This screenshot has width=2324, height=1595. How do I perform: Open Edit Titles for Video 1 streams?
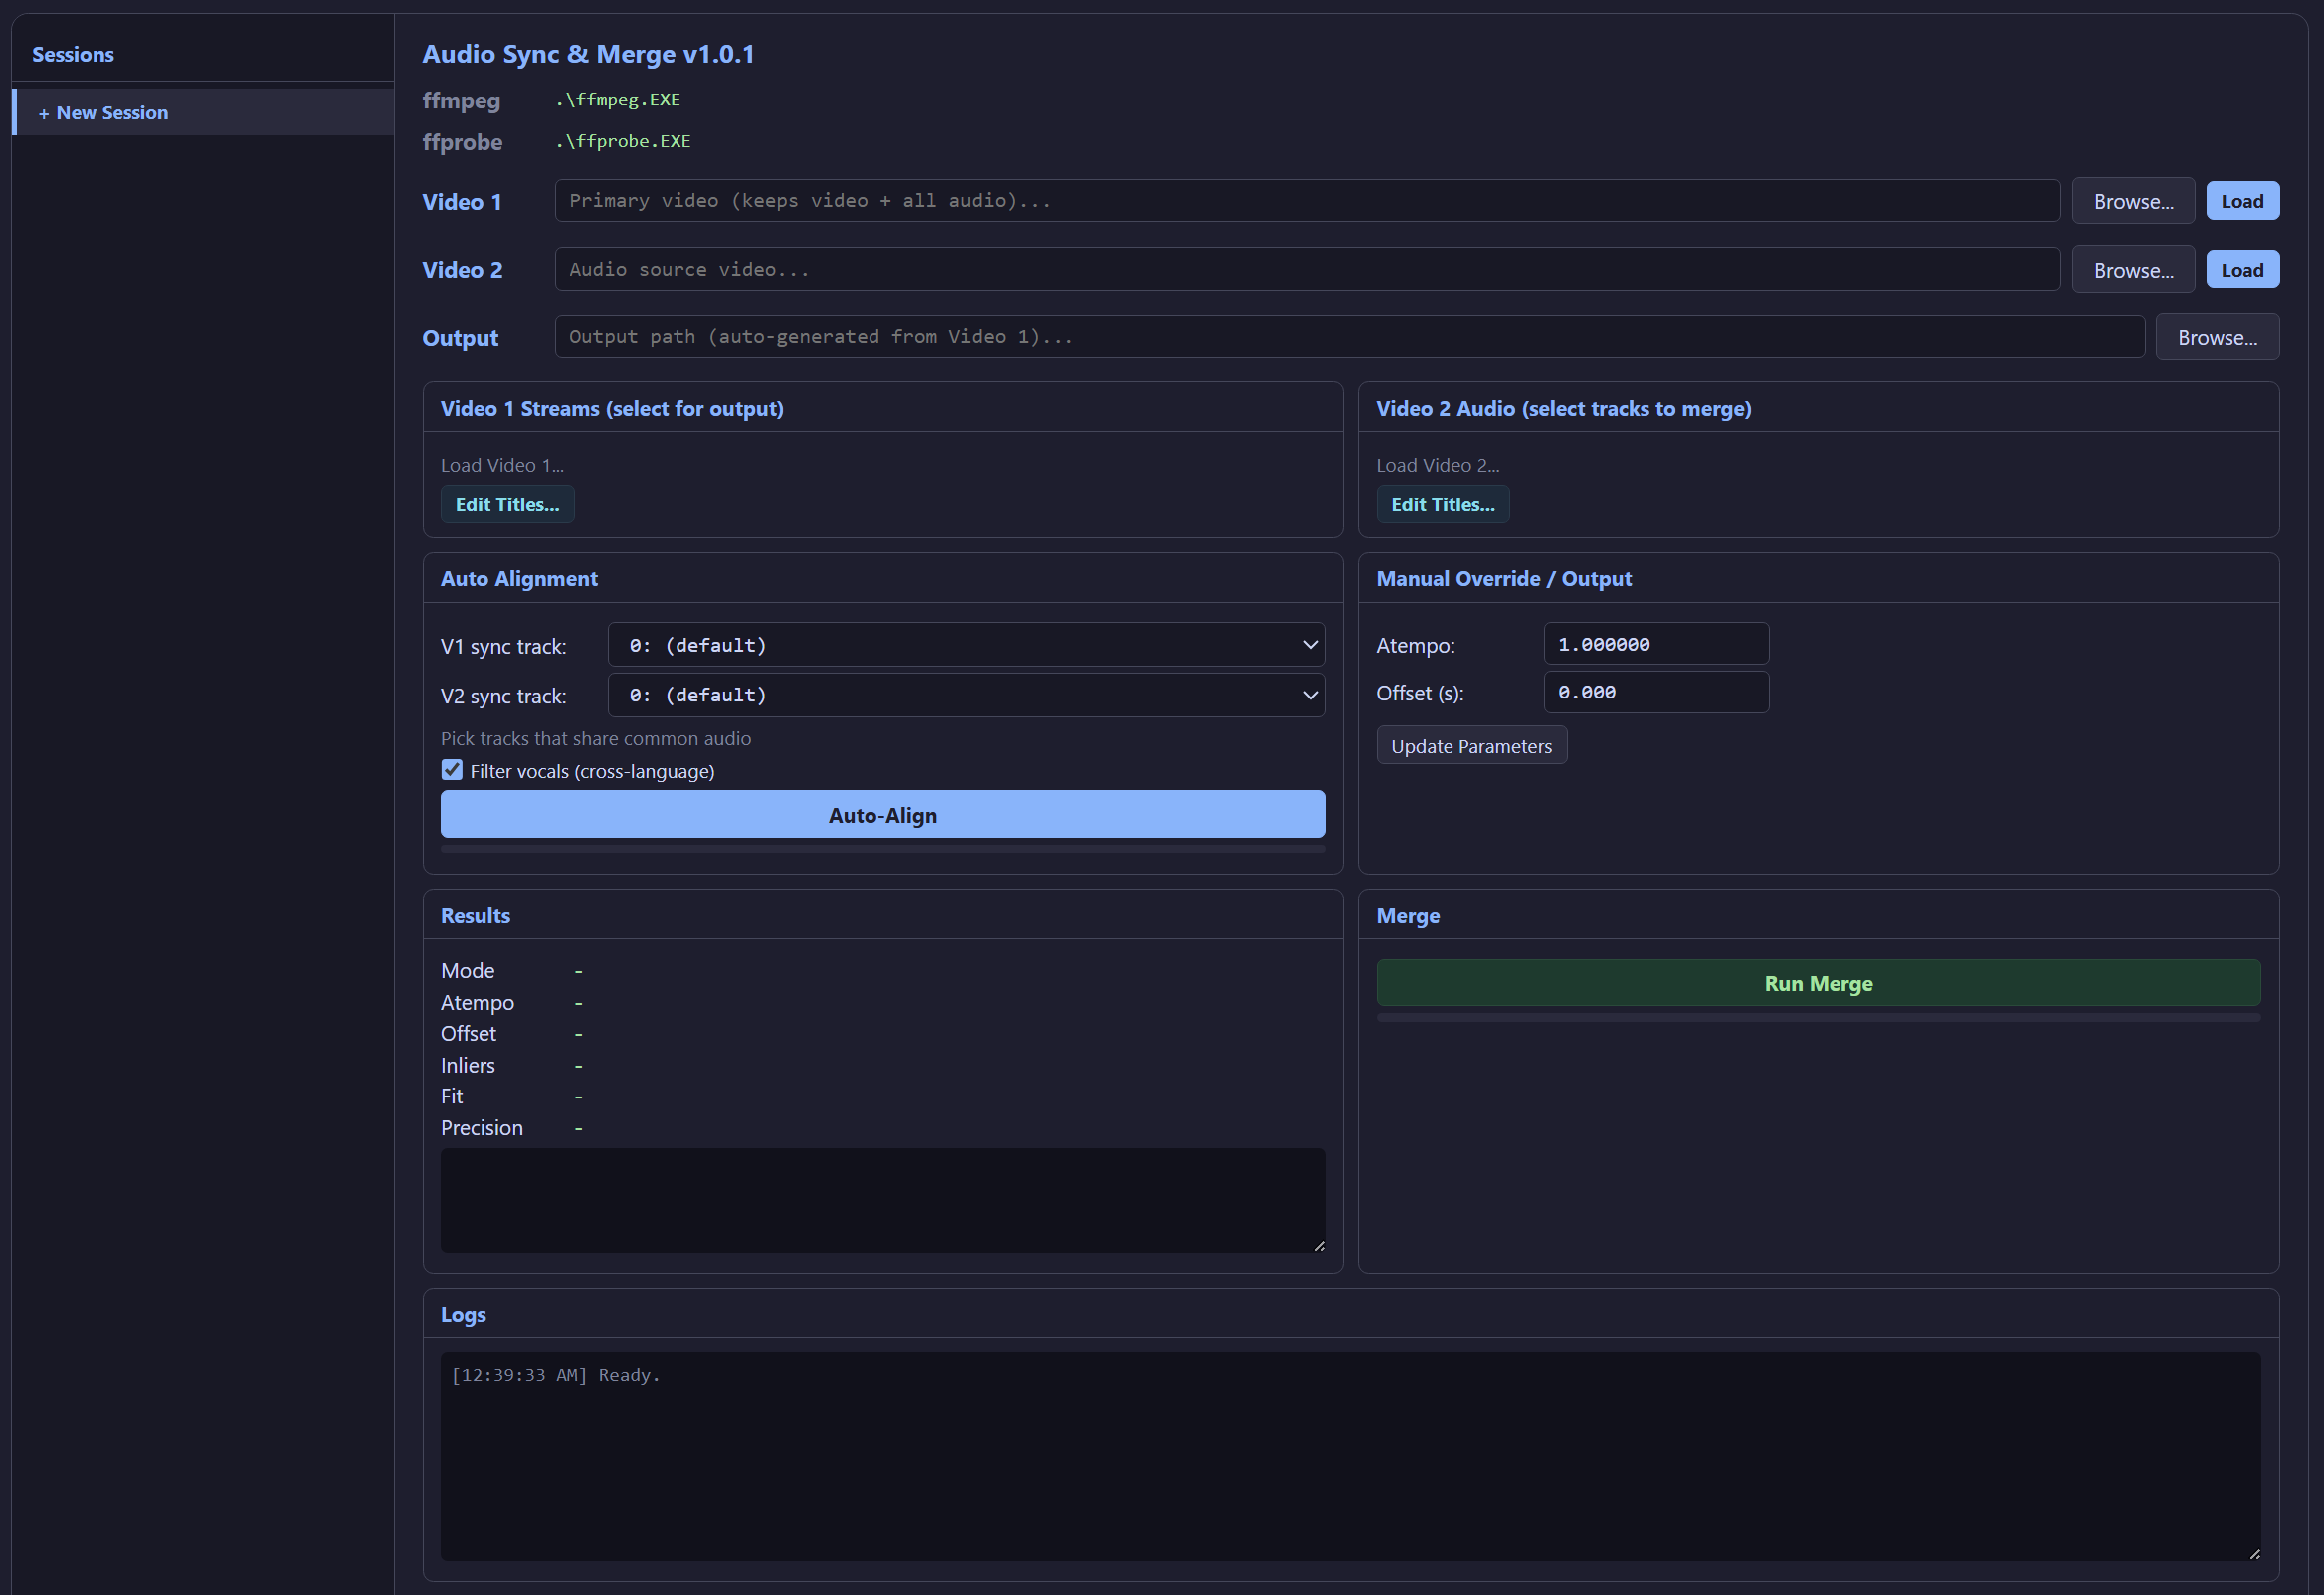coord(507,505)
